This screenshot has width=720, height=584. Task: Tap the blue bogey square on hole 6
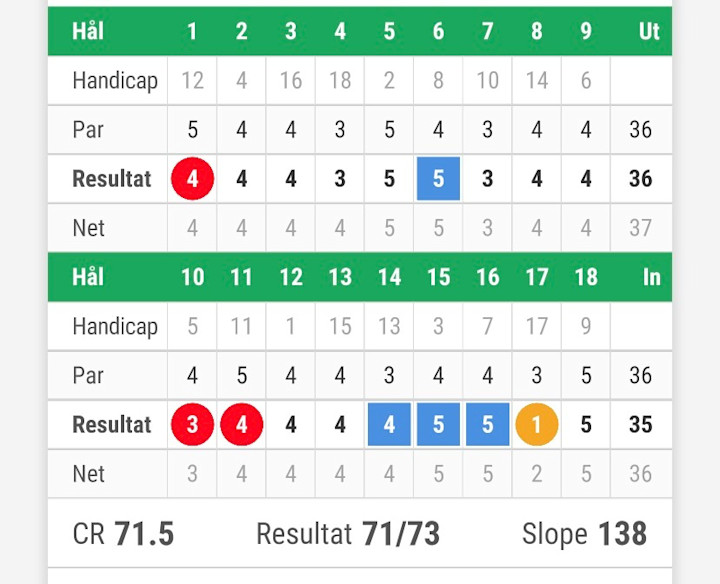[439, 179]
